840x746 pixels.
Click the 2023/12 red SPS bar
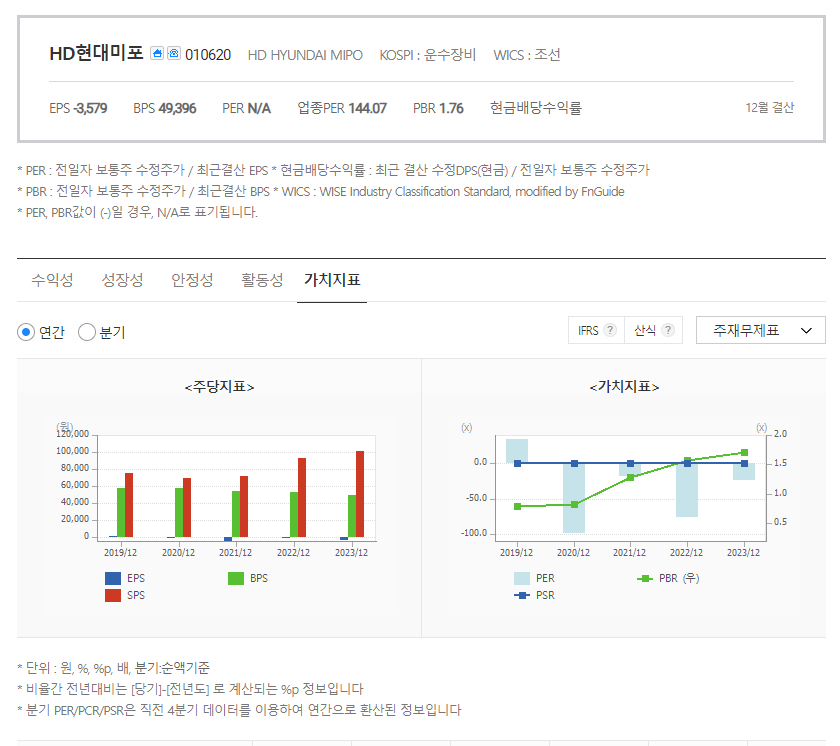tap(360, 494)
